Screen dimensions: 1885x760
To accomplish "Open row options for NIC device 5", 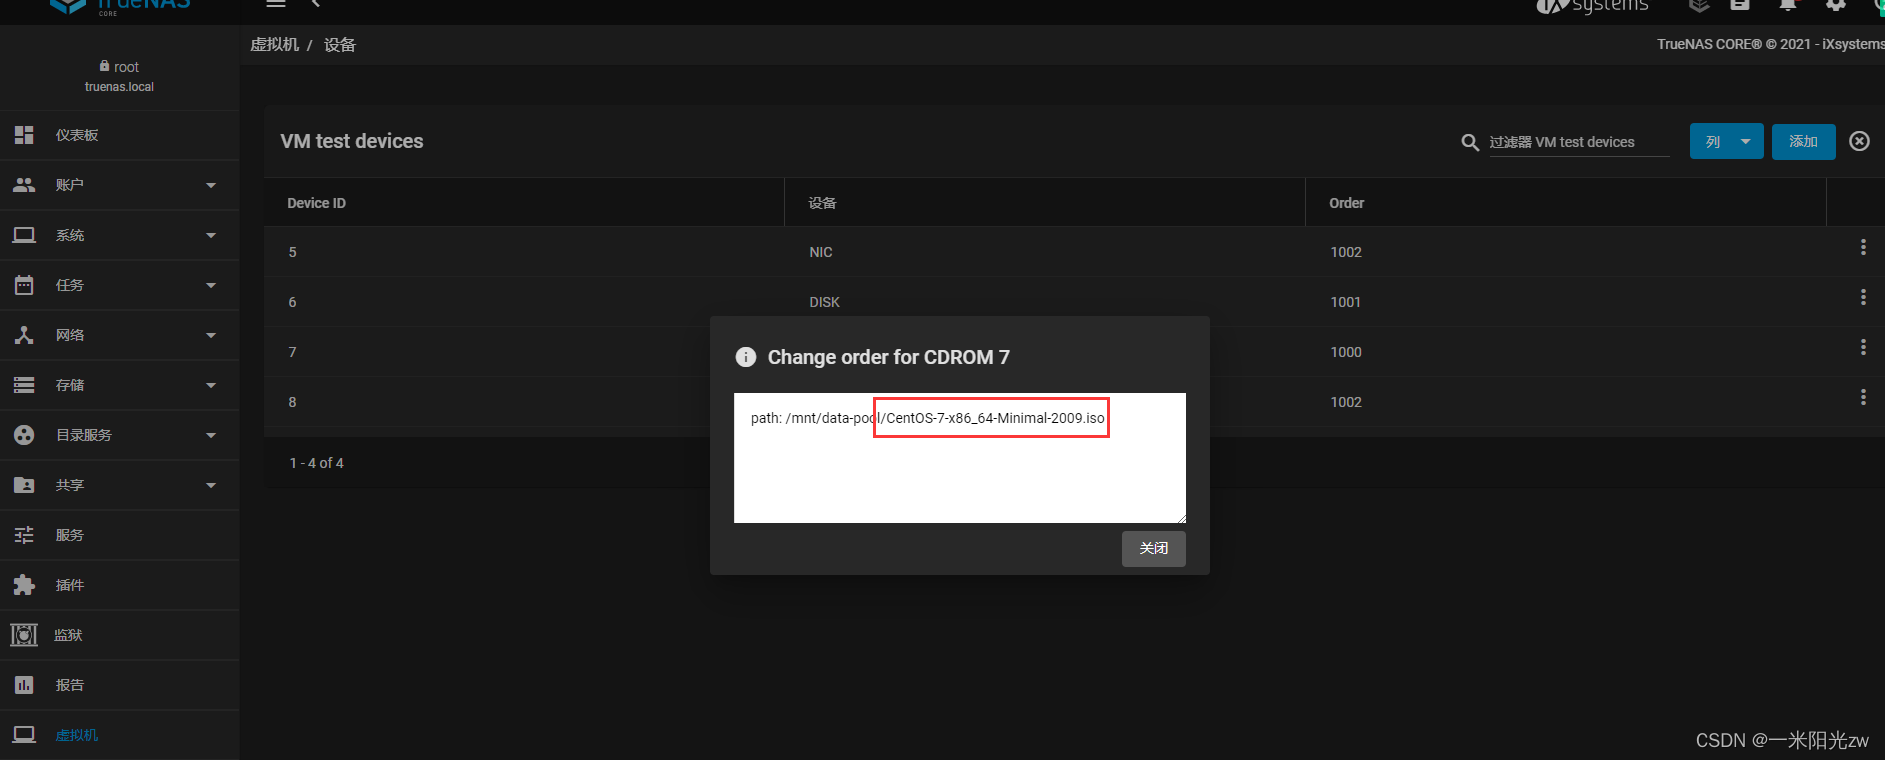I will 1863,247.
